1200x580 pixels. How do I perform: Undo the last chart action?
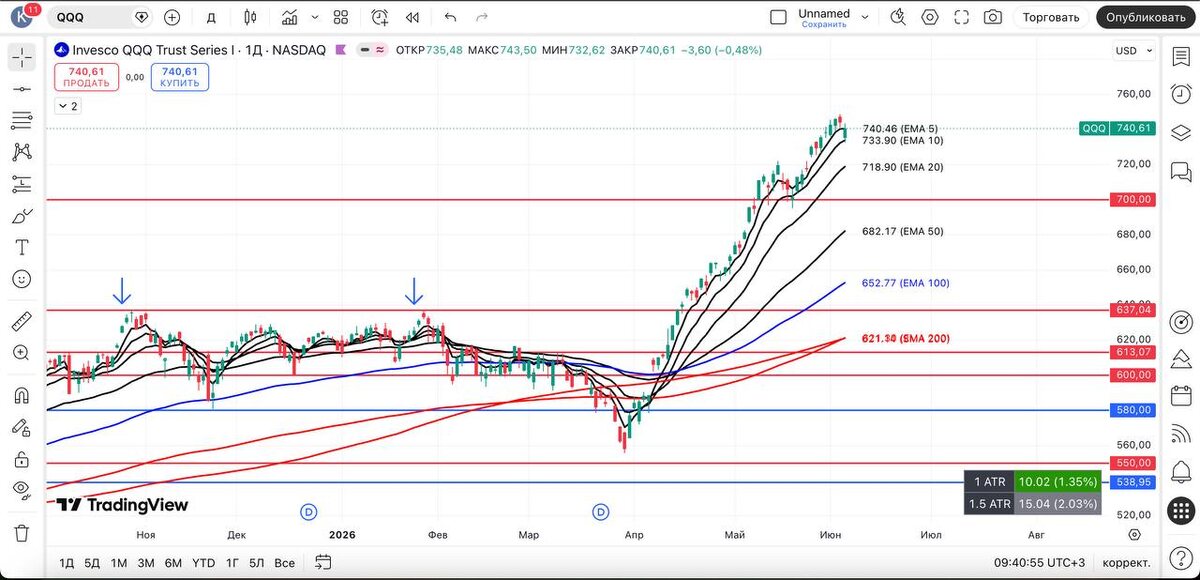tap(450, 17)
